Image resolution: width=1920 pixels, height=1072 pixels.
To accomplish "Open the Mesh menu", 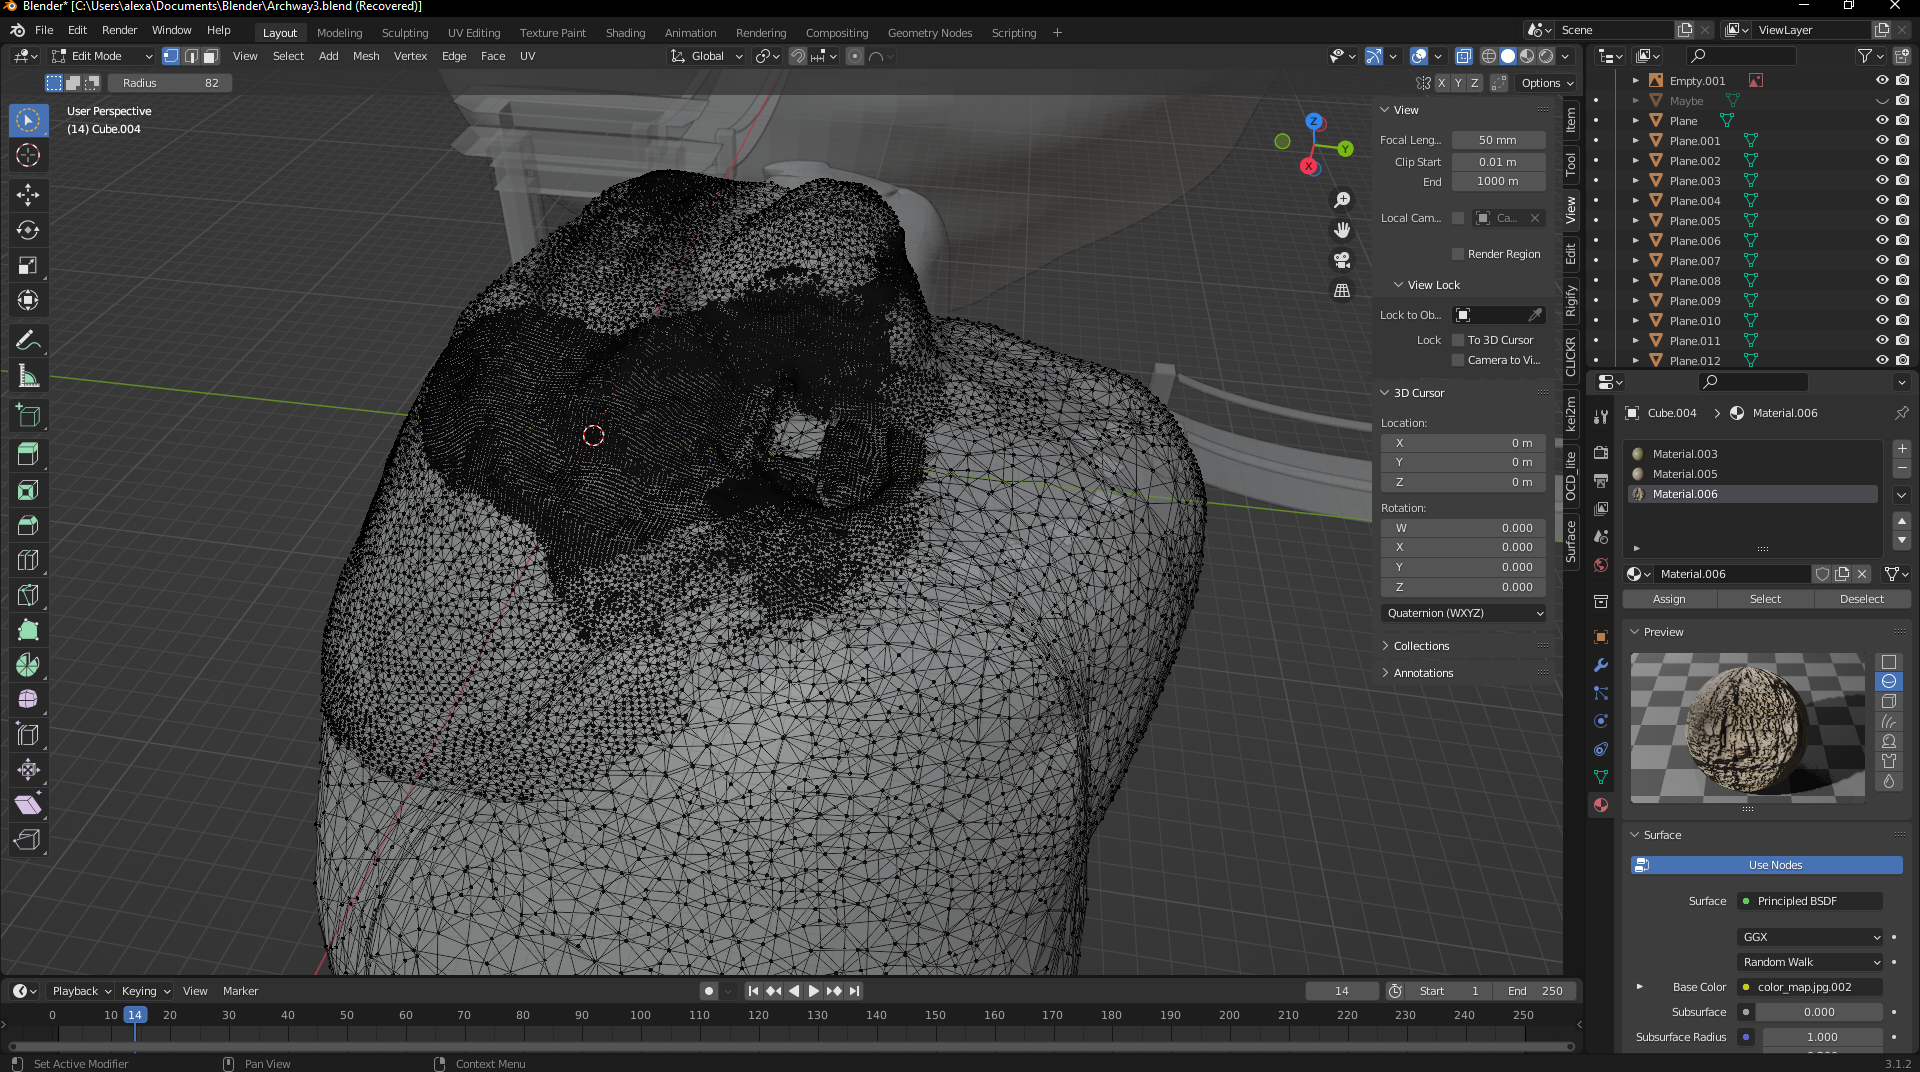I will (x=366, y=56).
